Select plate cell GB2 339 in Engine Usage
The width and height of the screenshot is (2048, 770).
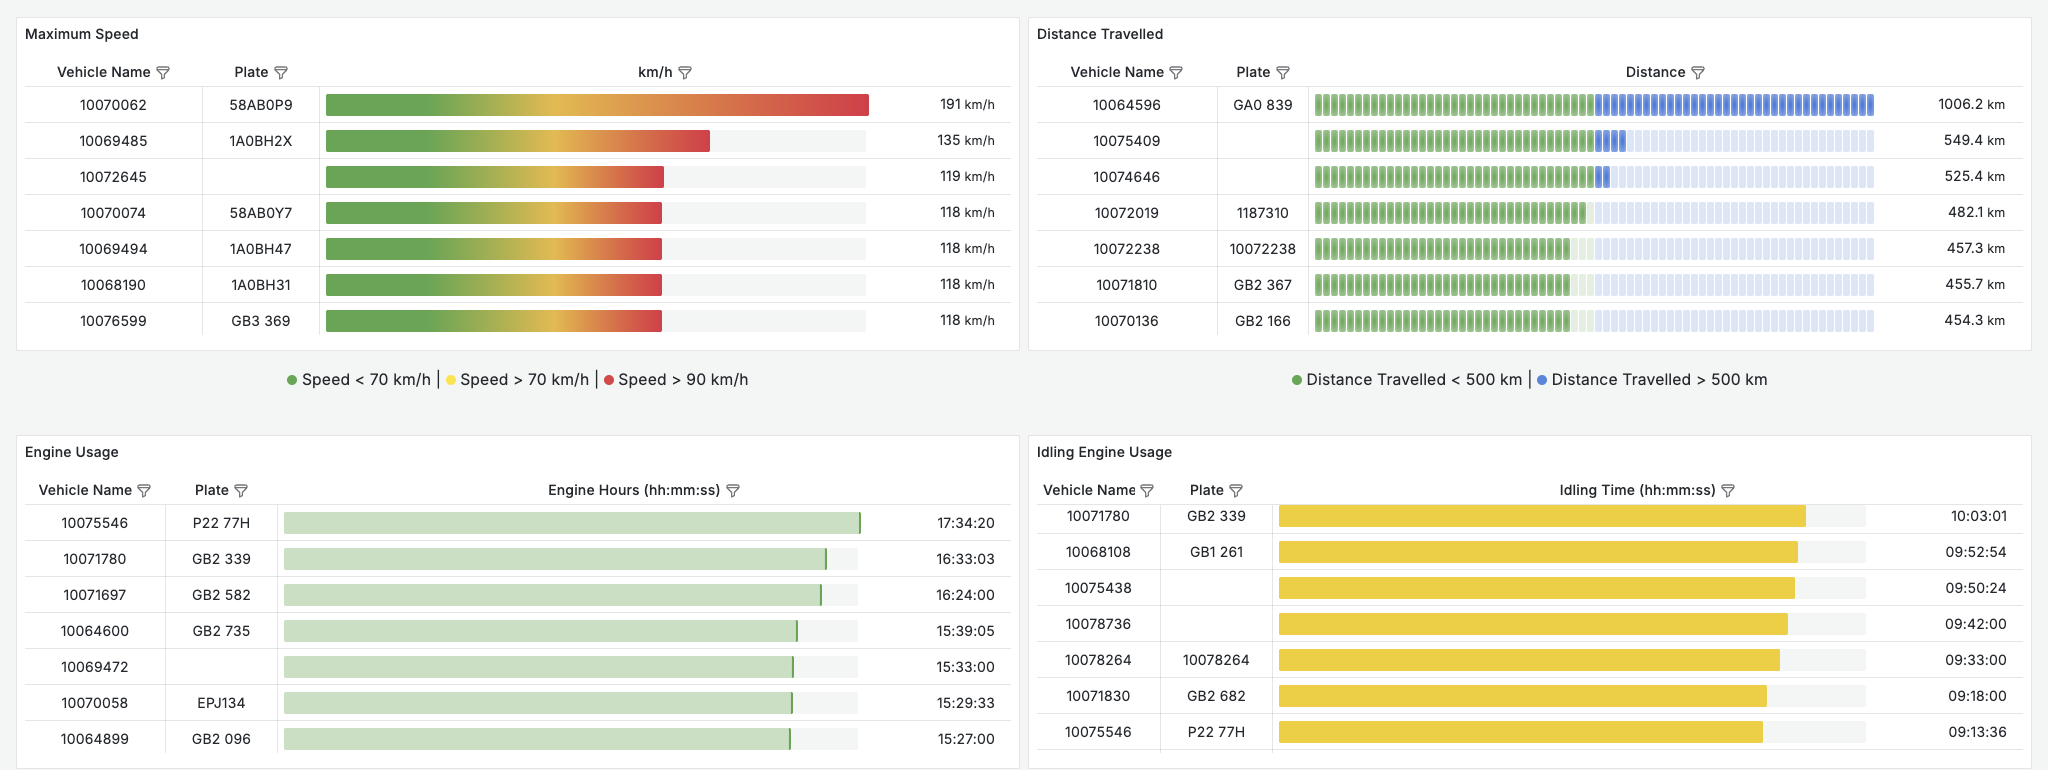pos(221,559)
